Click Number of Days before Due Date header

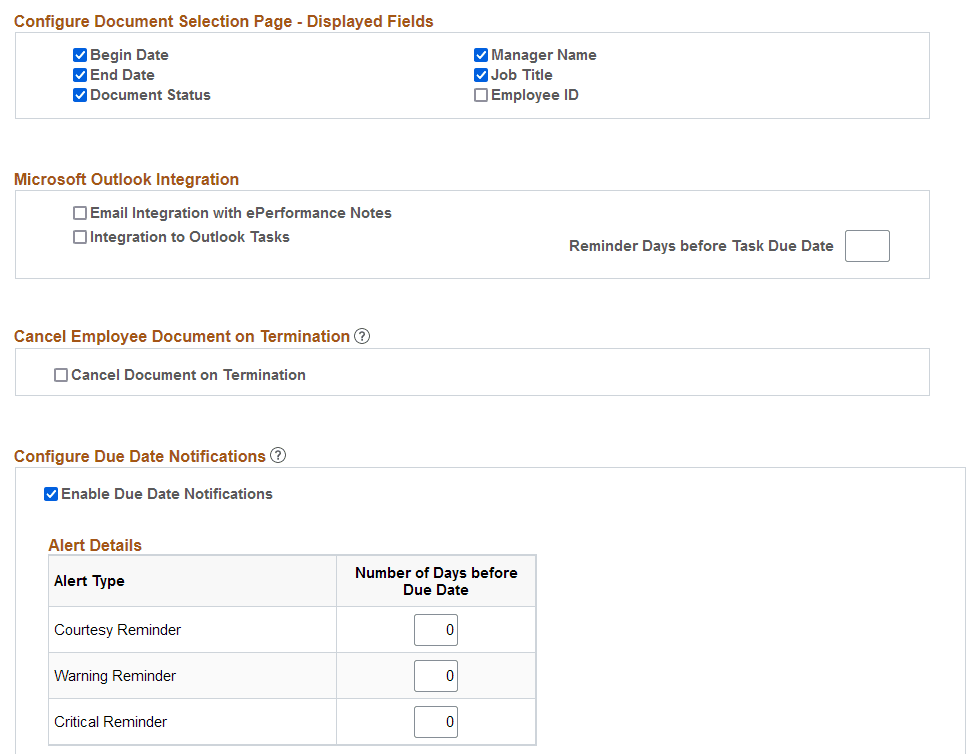[436, 581]
